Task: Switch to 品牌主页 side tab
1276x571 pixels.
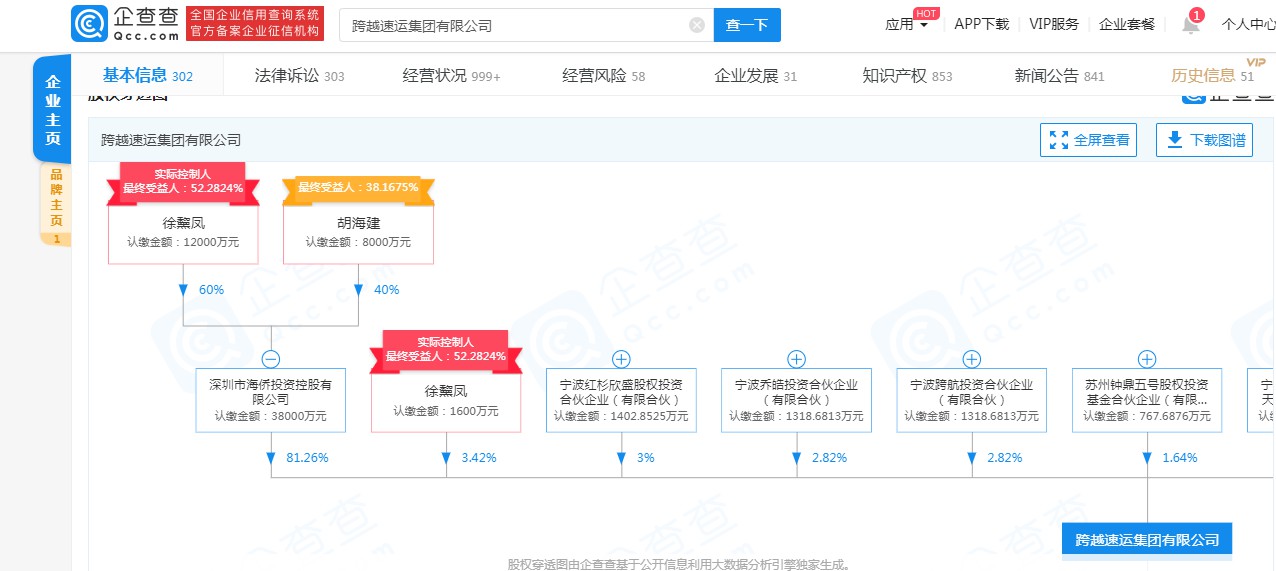Action: click(x=56, y=204)
